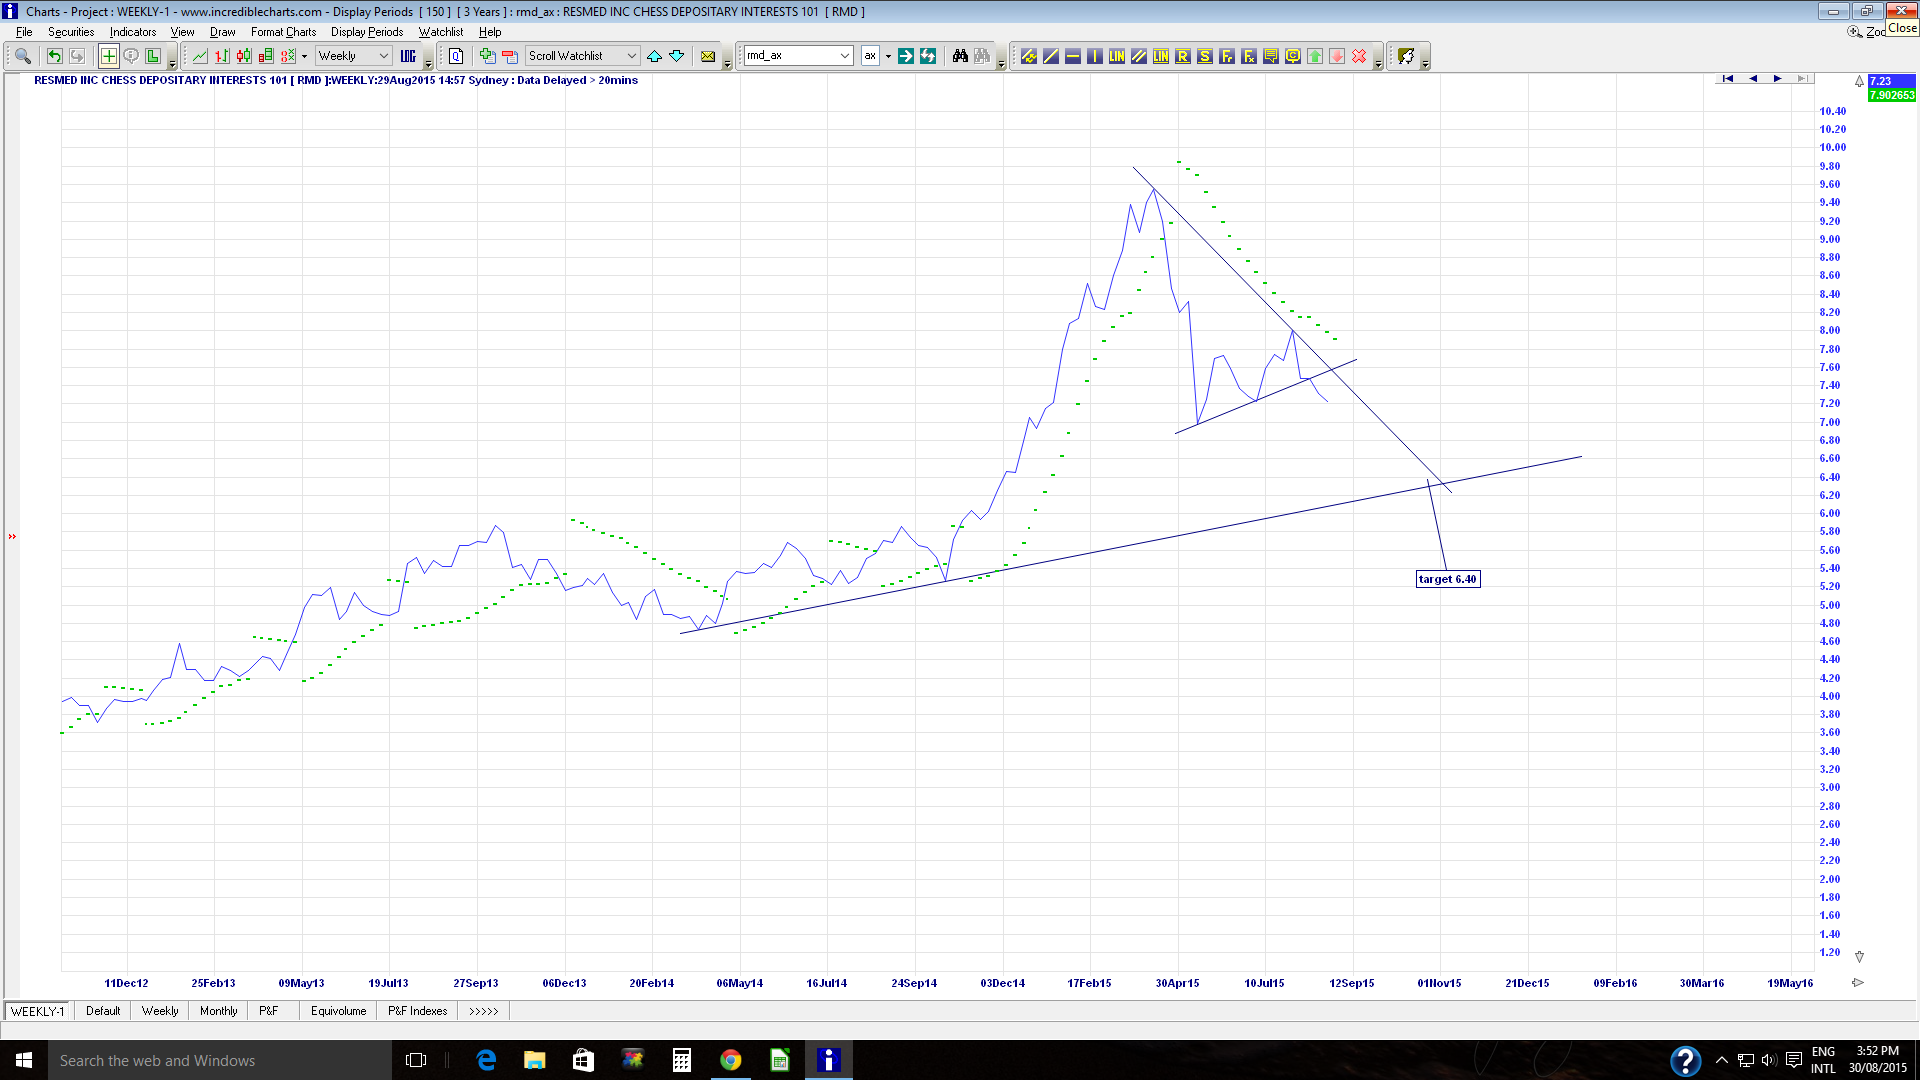The width and height of the screenshot is (1920, 1080).
Task: Click scroll chart right arrow button
Action: coord(1777,79)
